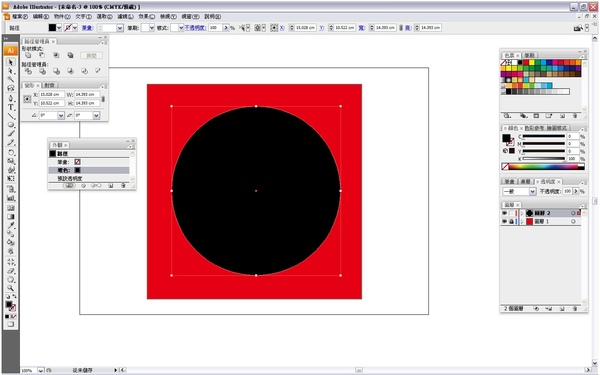Click Expand button in Pathfinder panel

click(x=91, y=55)
